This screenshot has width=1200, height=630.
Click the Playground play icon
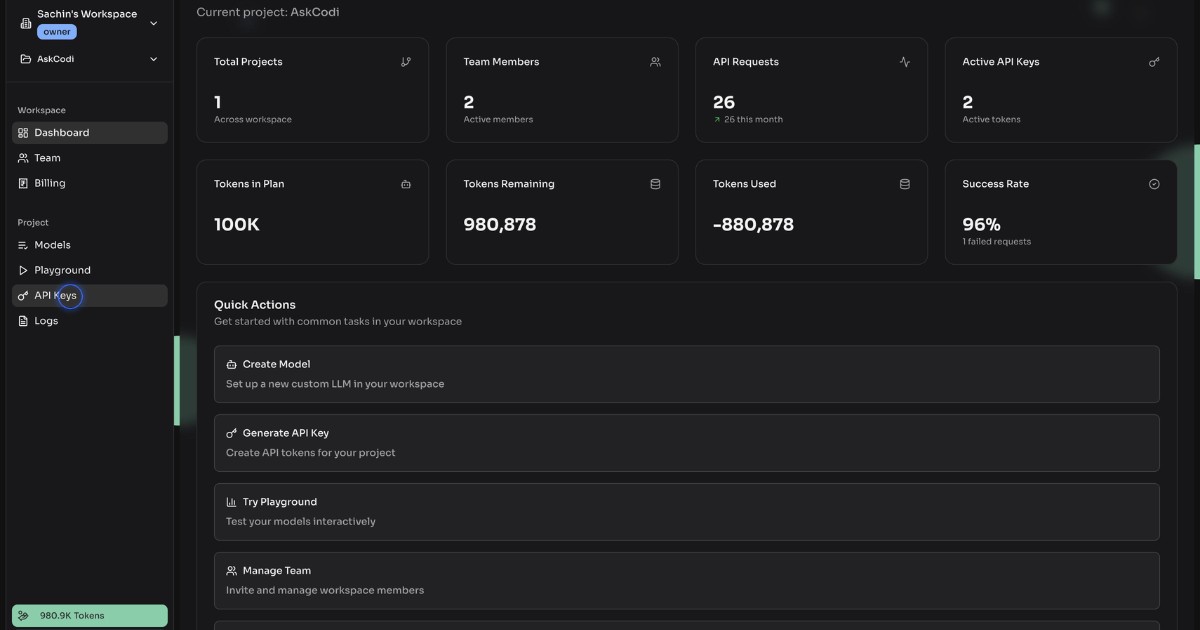click(24, 270)
